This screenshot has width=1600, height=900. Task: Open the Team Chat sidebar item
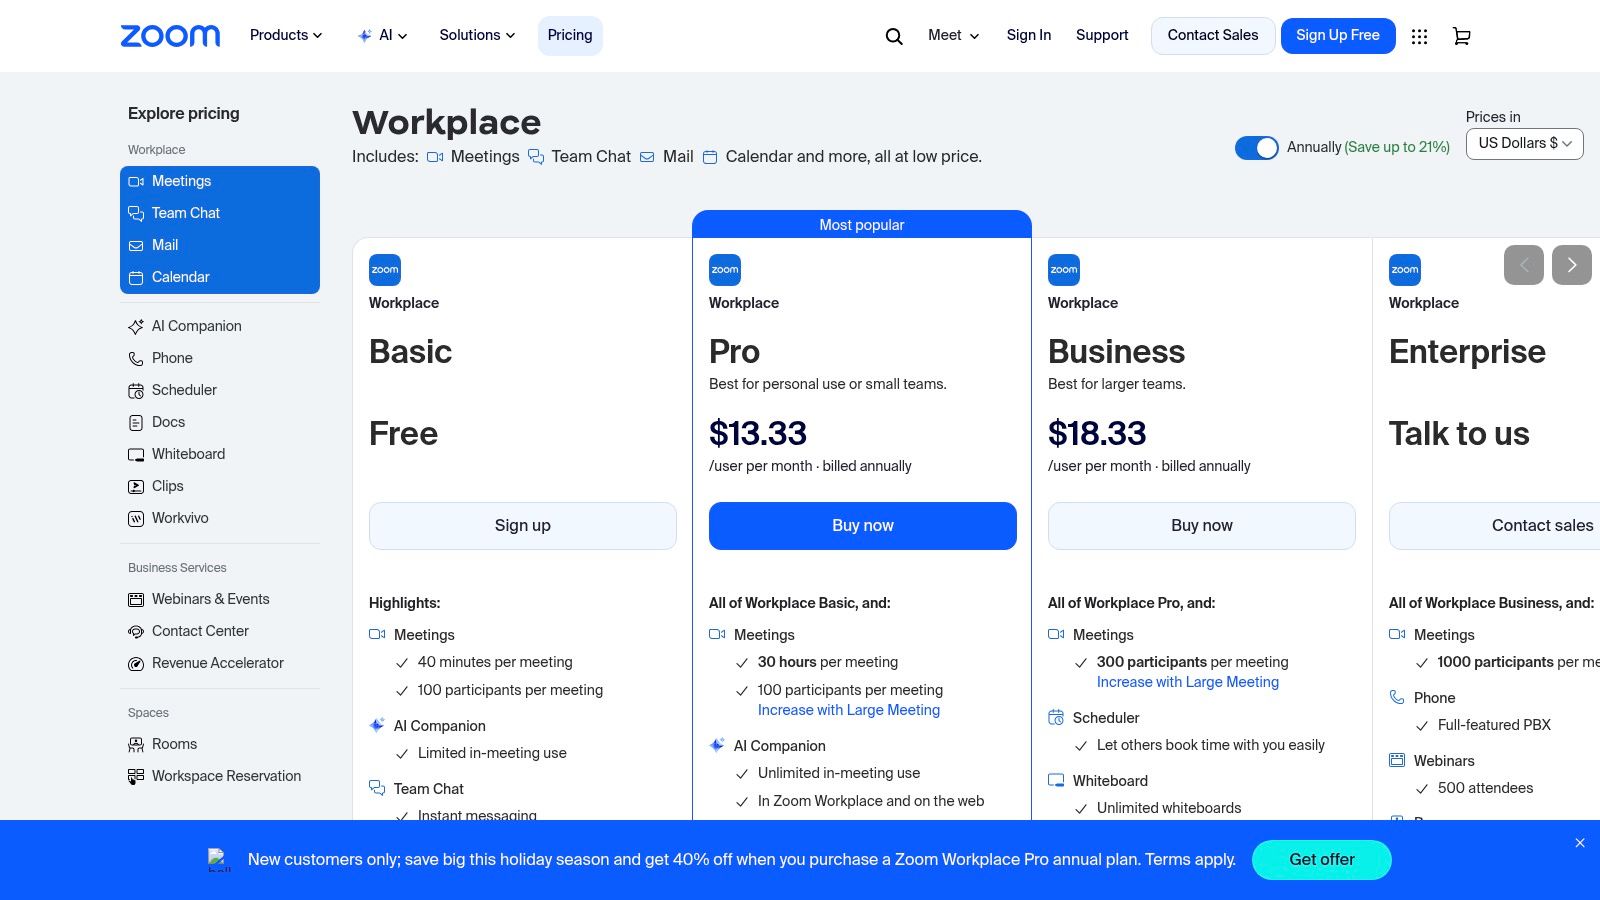[x=186, y=213]
